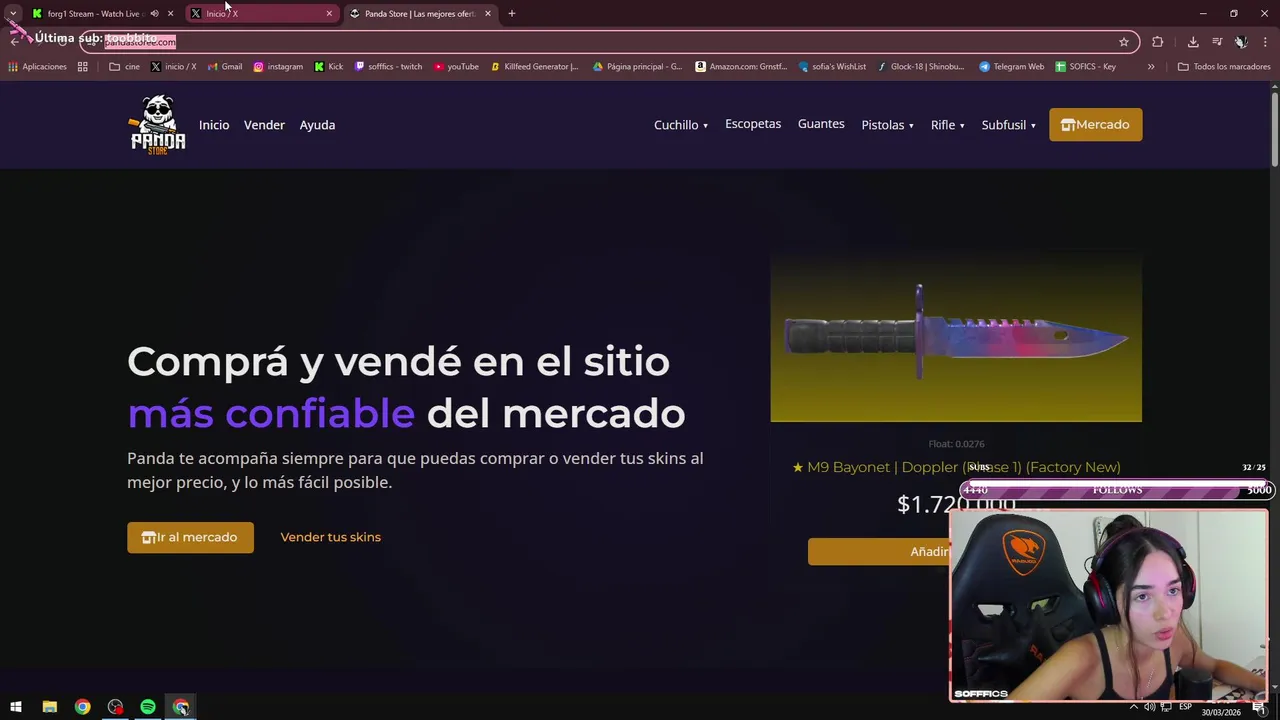Click the Panda Store logo
The height and width of the screenshot is (720, 1280).
pos(158,124)
